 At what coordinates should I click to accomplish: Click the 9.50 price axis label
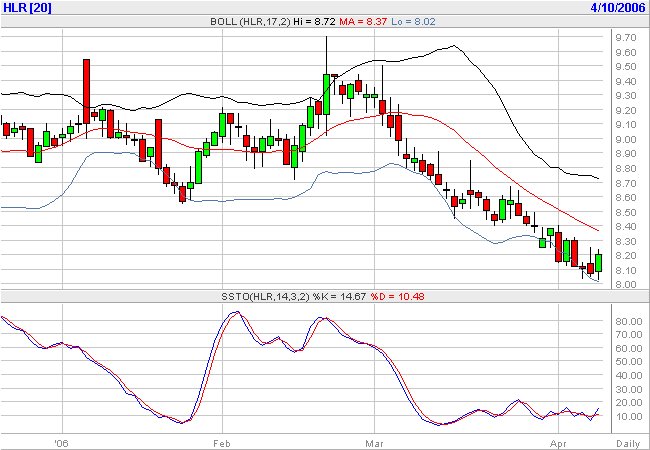626,67
